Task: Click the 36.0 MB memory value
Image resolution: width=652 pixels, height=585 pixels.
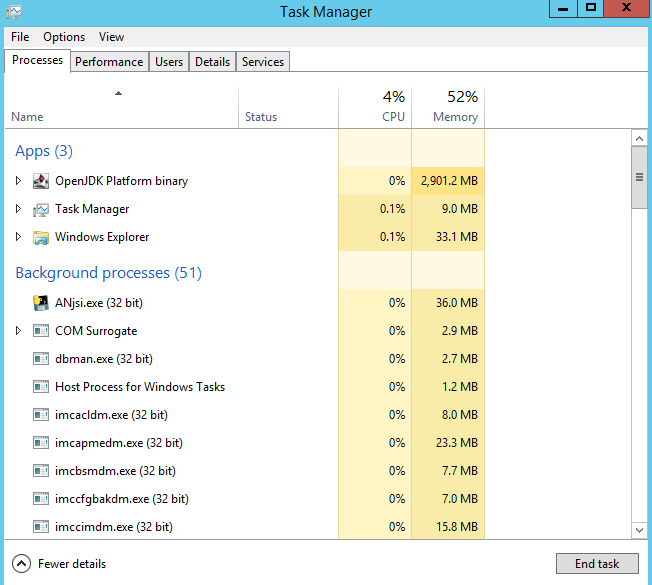Action: [457, 303]
